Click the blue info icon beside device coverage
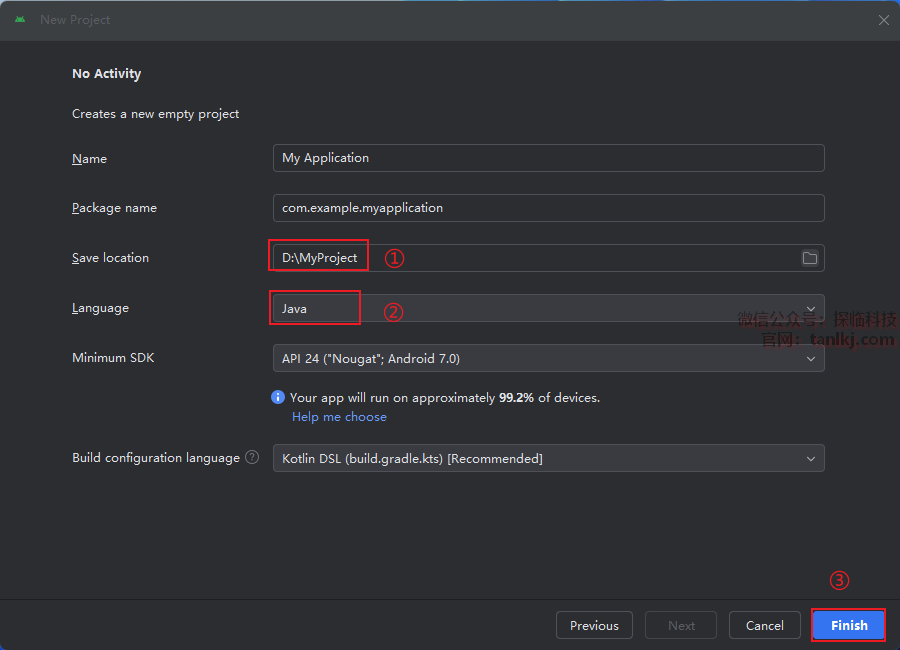 (278, 397)
